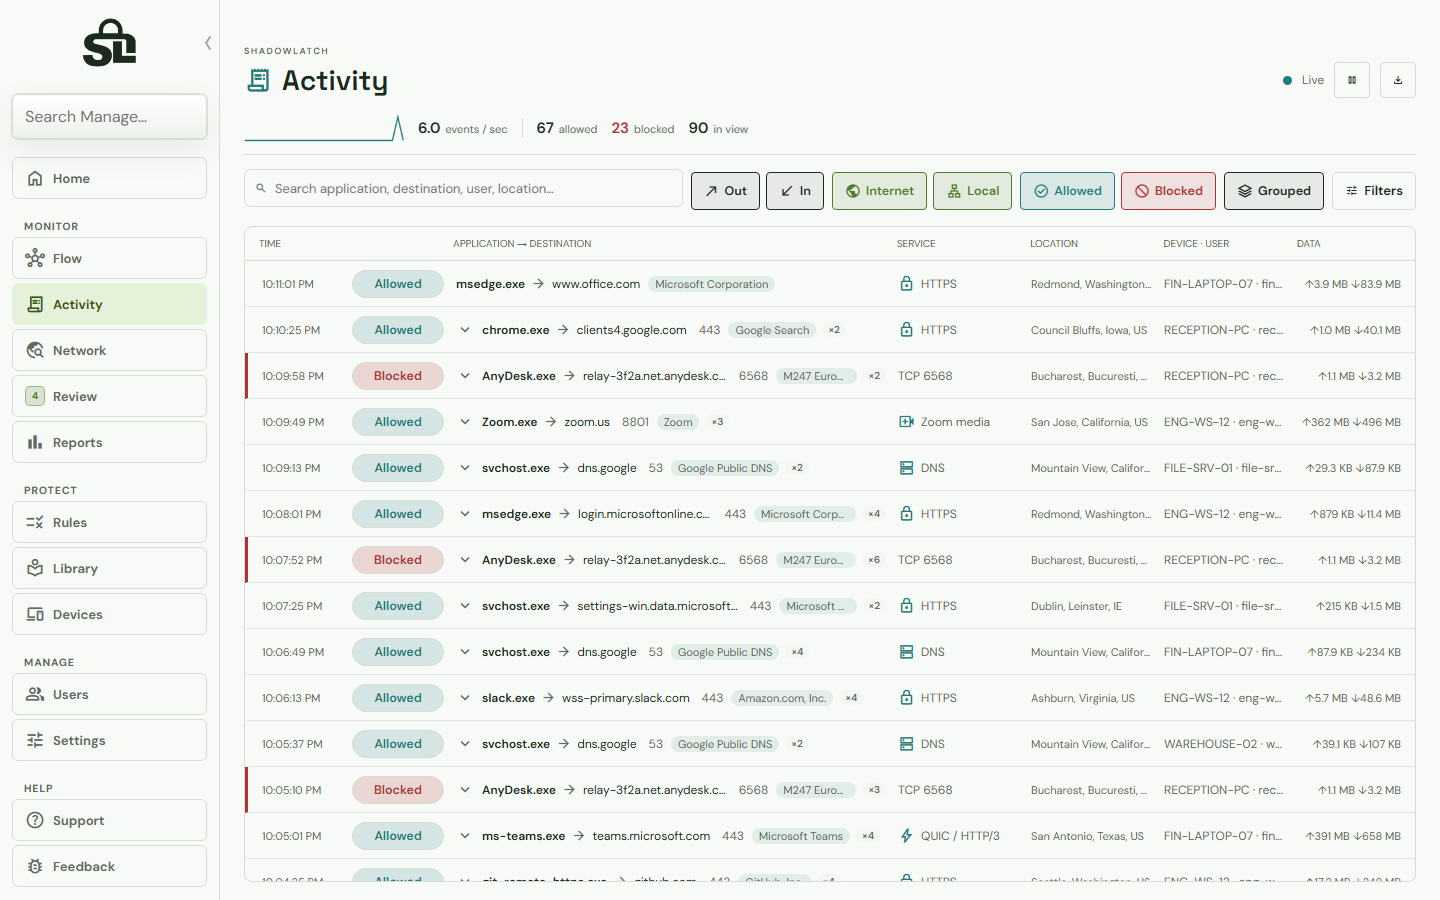Open the Devices section

tap(110, 614)
